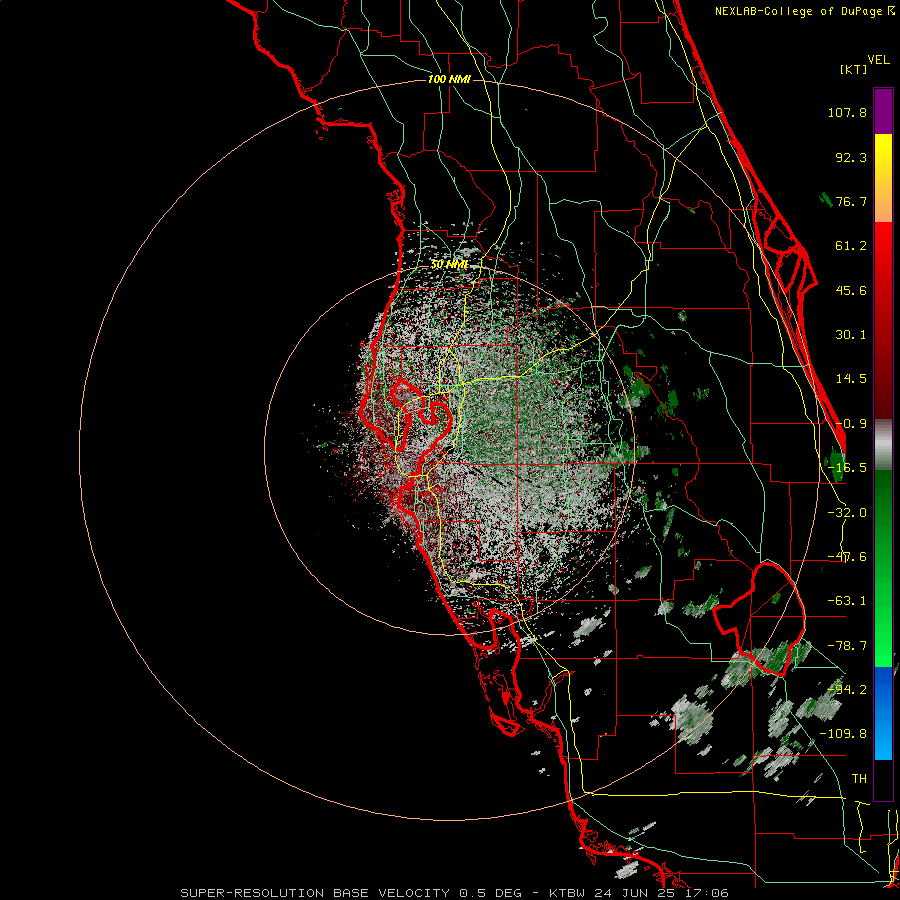Click the -32.0 scale value
The height and width of the screenshot is (900, 900).
[847, 513]
